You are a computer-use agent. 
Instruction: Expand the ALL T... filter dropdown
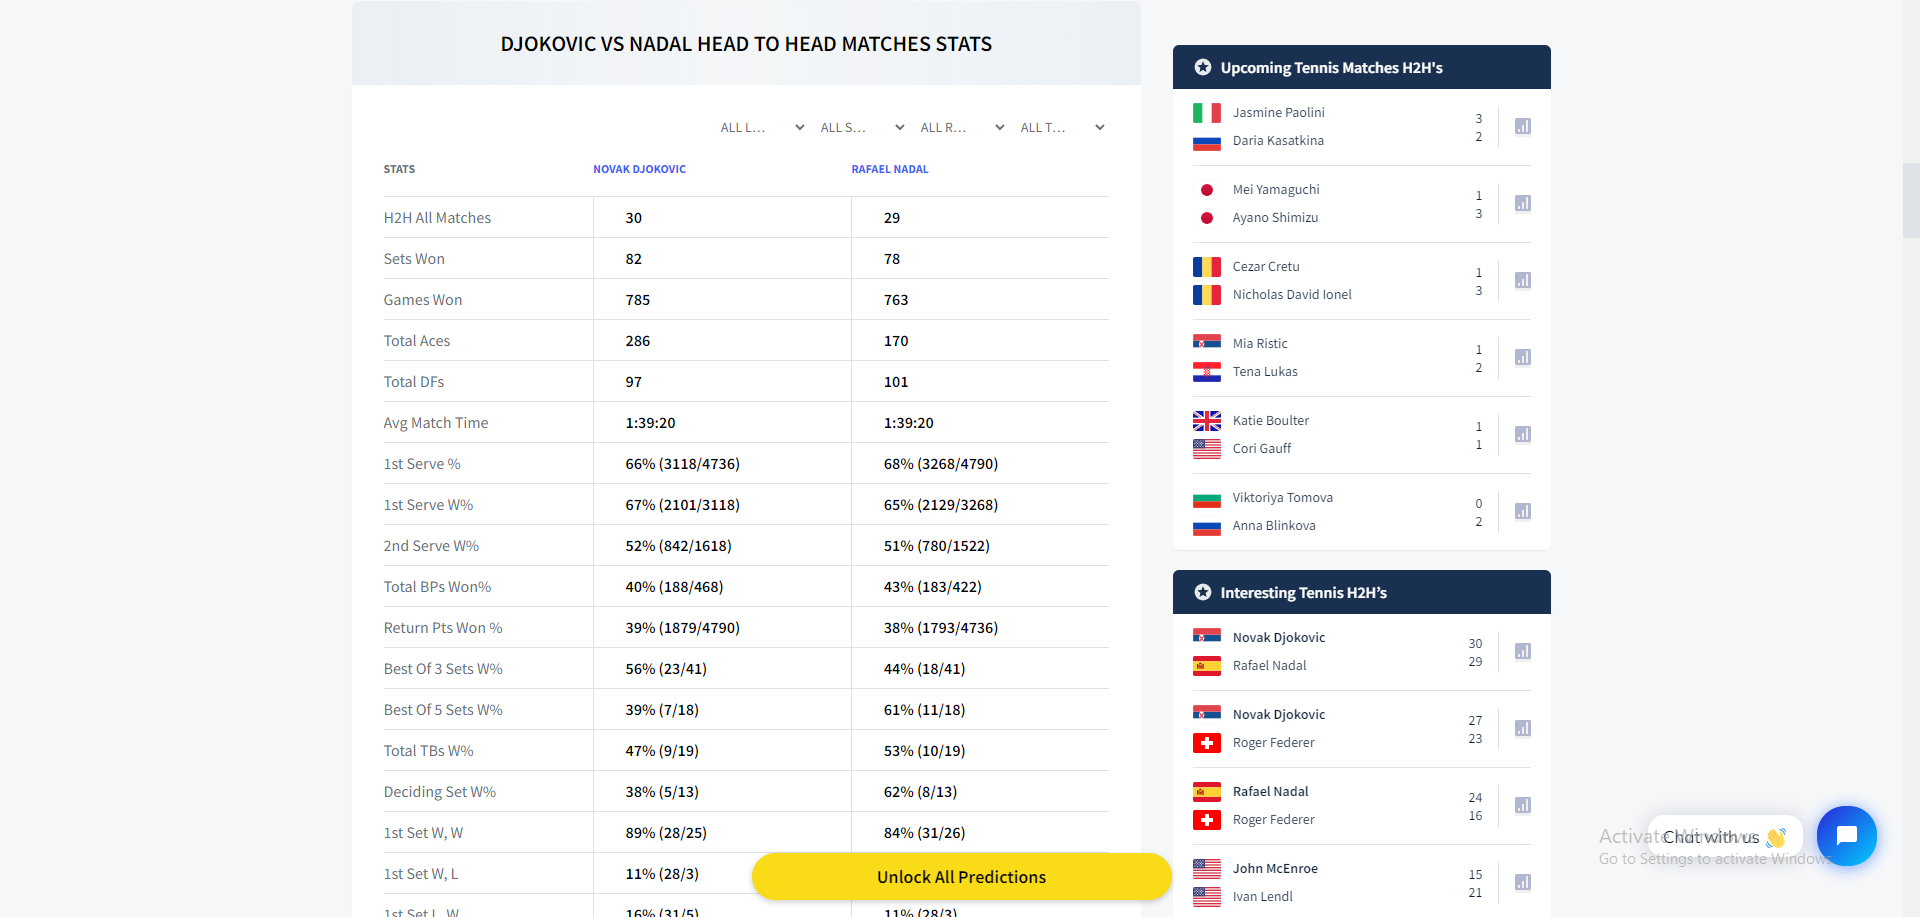(1062, 128)
